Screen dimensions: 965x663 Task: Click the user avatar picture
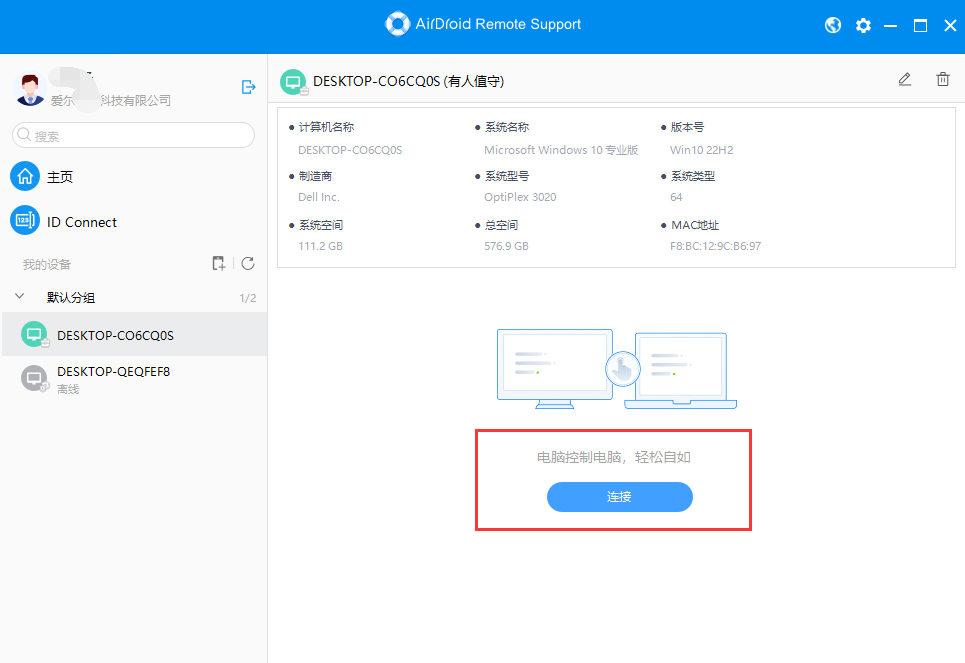pyautogui.click(x=30, y=89)
